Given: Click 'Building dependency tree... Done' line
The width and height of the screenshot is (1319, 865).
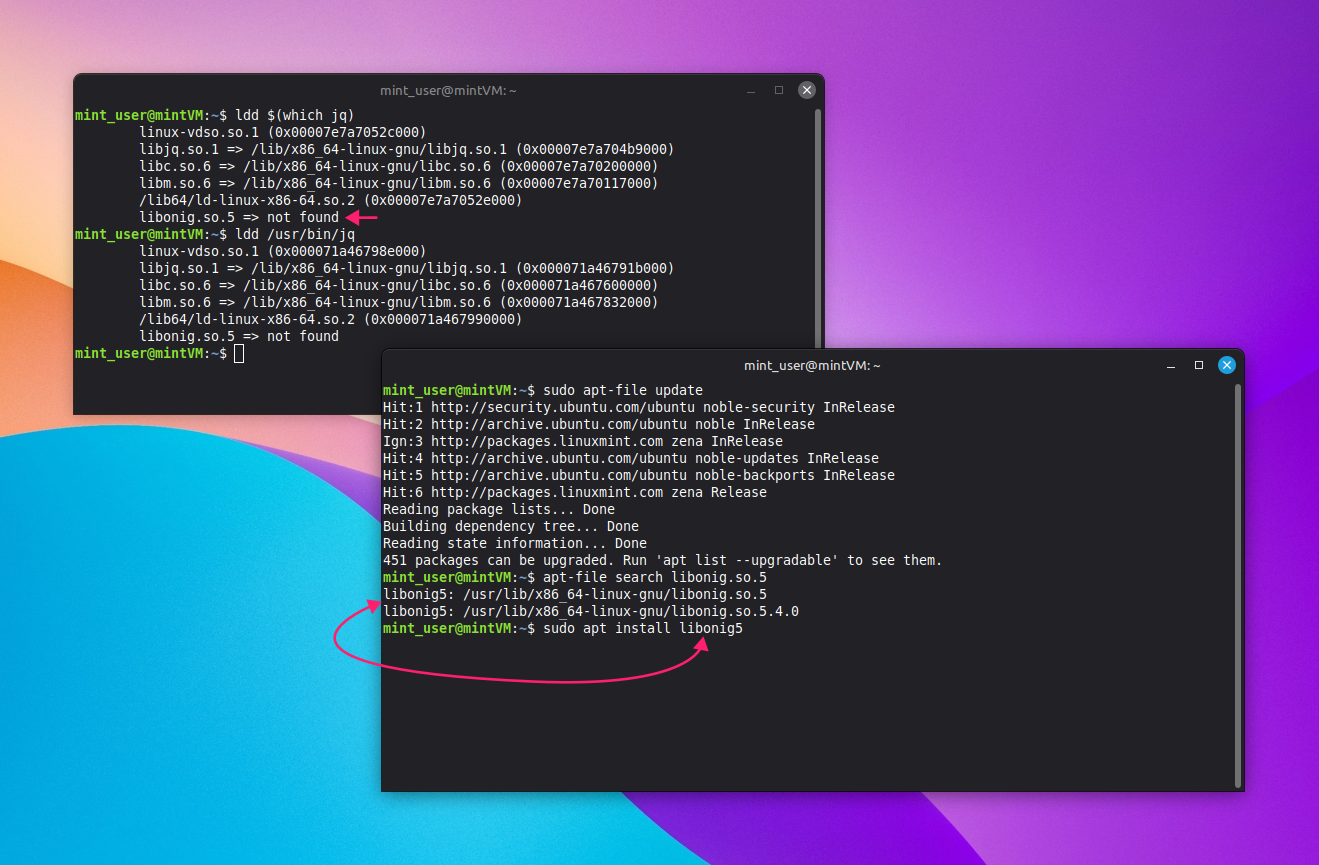Looking at the screenshot, I should (x=511, y=526).
